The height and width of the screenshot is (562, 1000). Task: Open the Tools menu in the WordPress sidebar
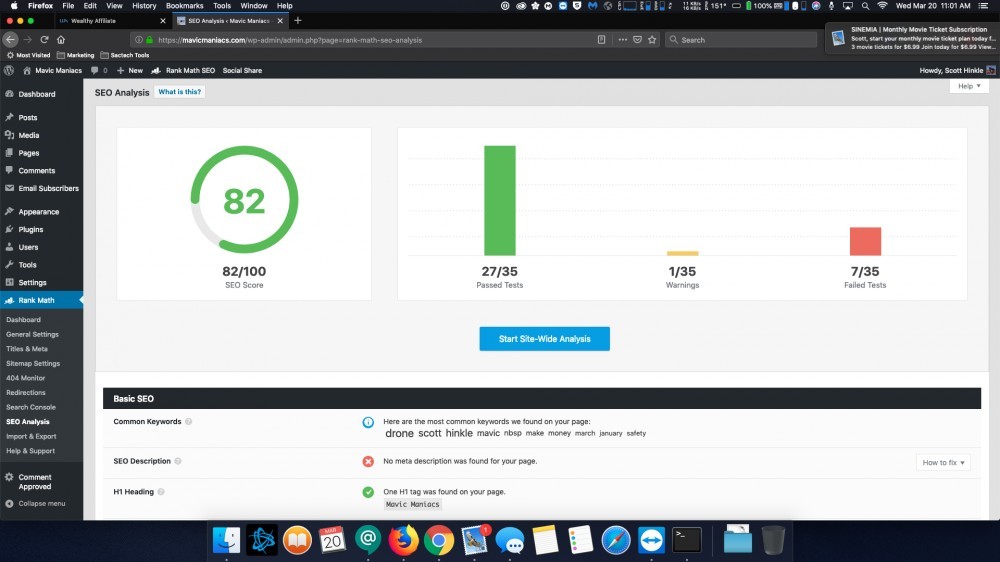coord(27,265)
